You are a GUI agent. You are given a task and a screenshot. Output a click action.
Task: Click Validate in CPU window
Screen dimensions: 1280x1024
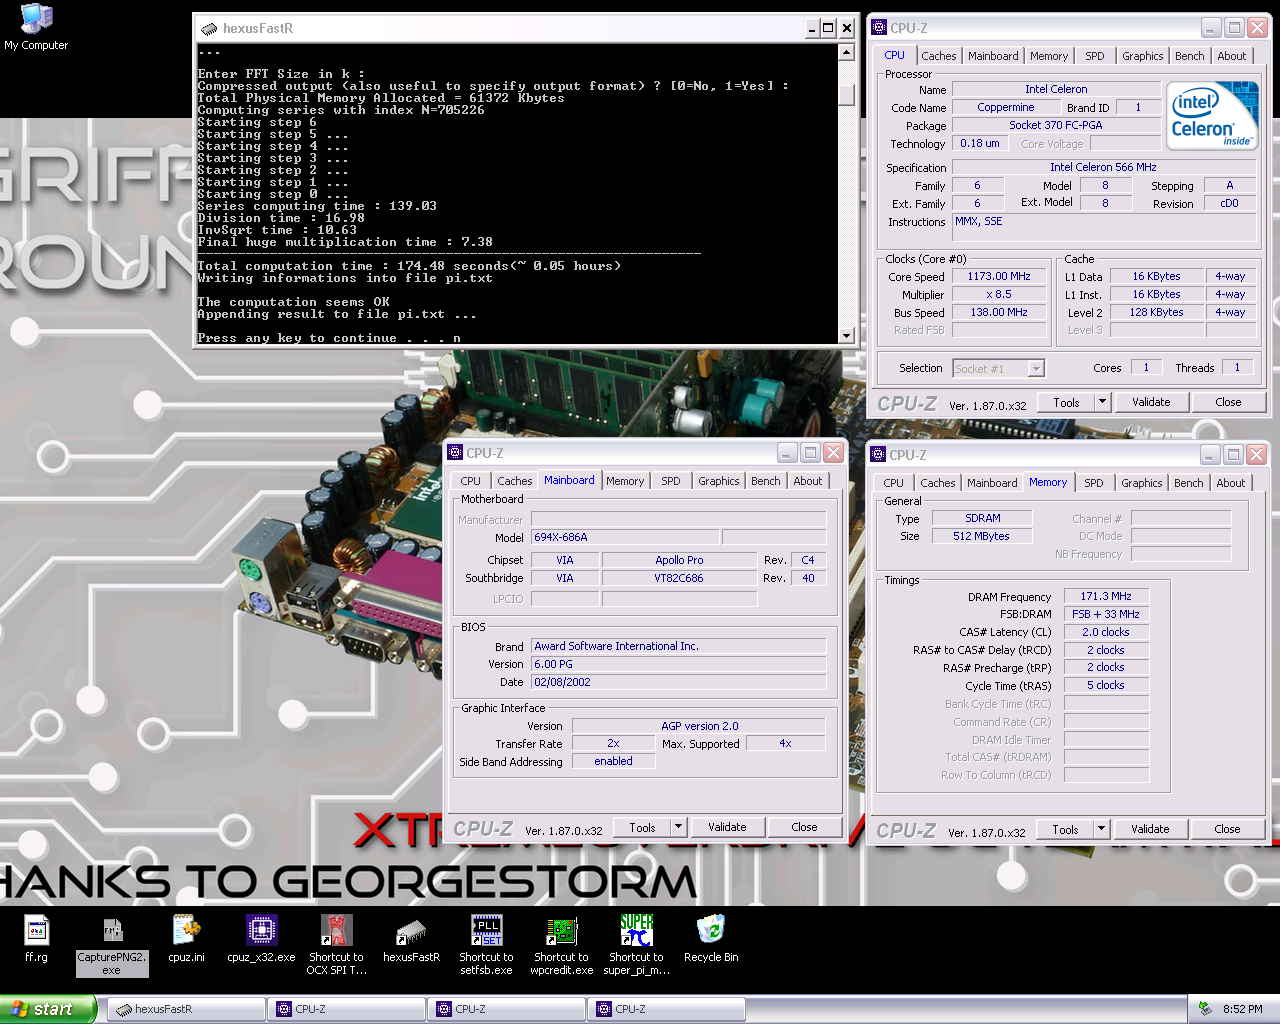point(1151,402)
